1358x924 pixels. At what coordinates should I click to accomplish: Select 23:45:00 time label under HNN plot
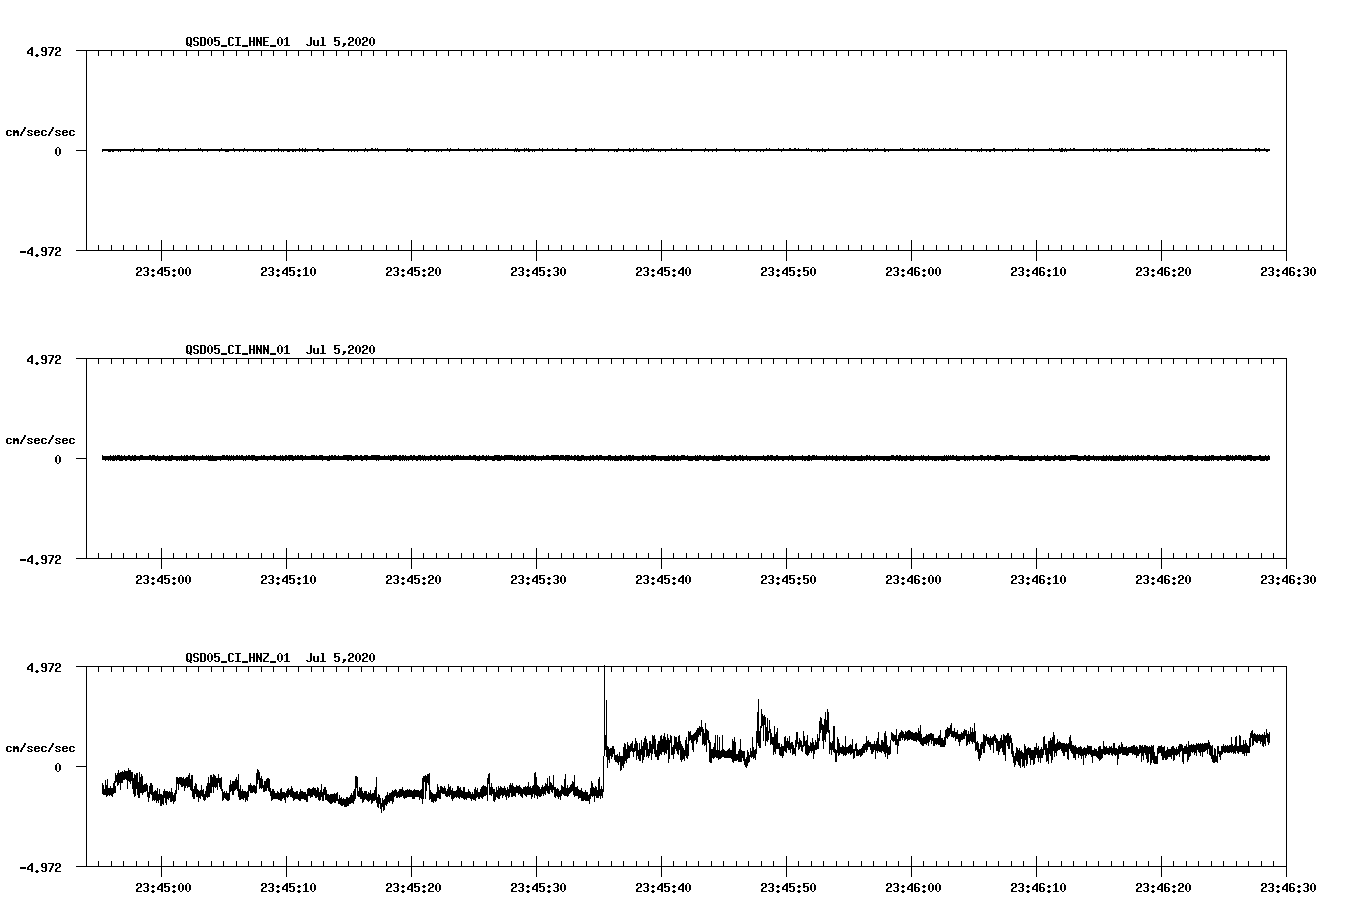162,579
